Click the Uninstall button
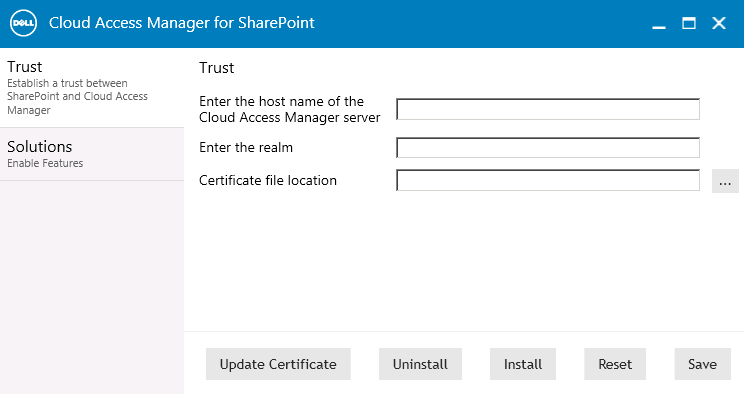 coord(420,364)
